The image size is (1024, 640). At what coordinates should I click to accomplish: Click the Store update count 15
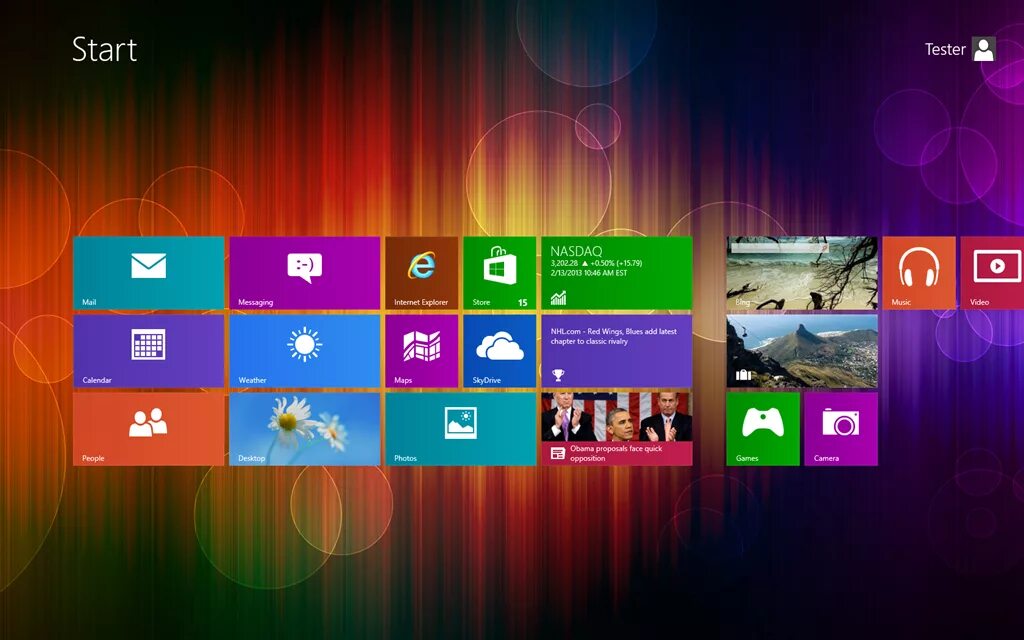pyautogui.click(x=522, y=302)
